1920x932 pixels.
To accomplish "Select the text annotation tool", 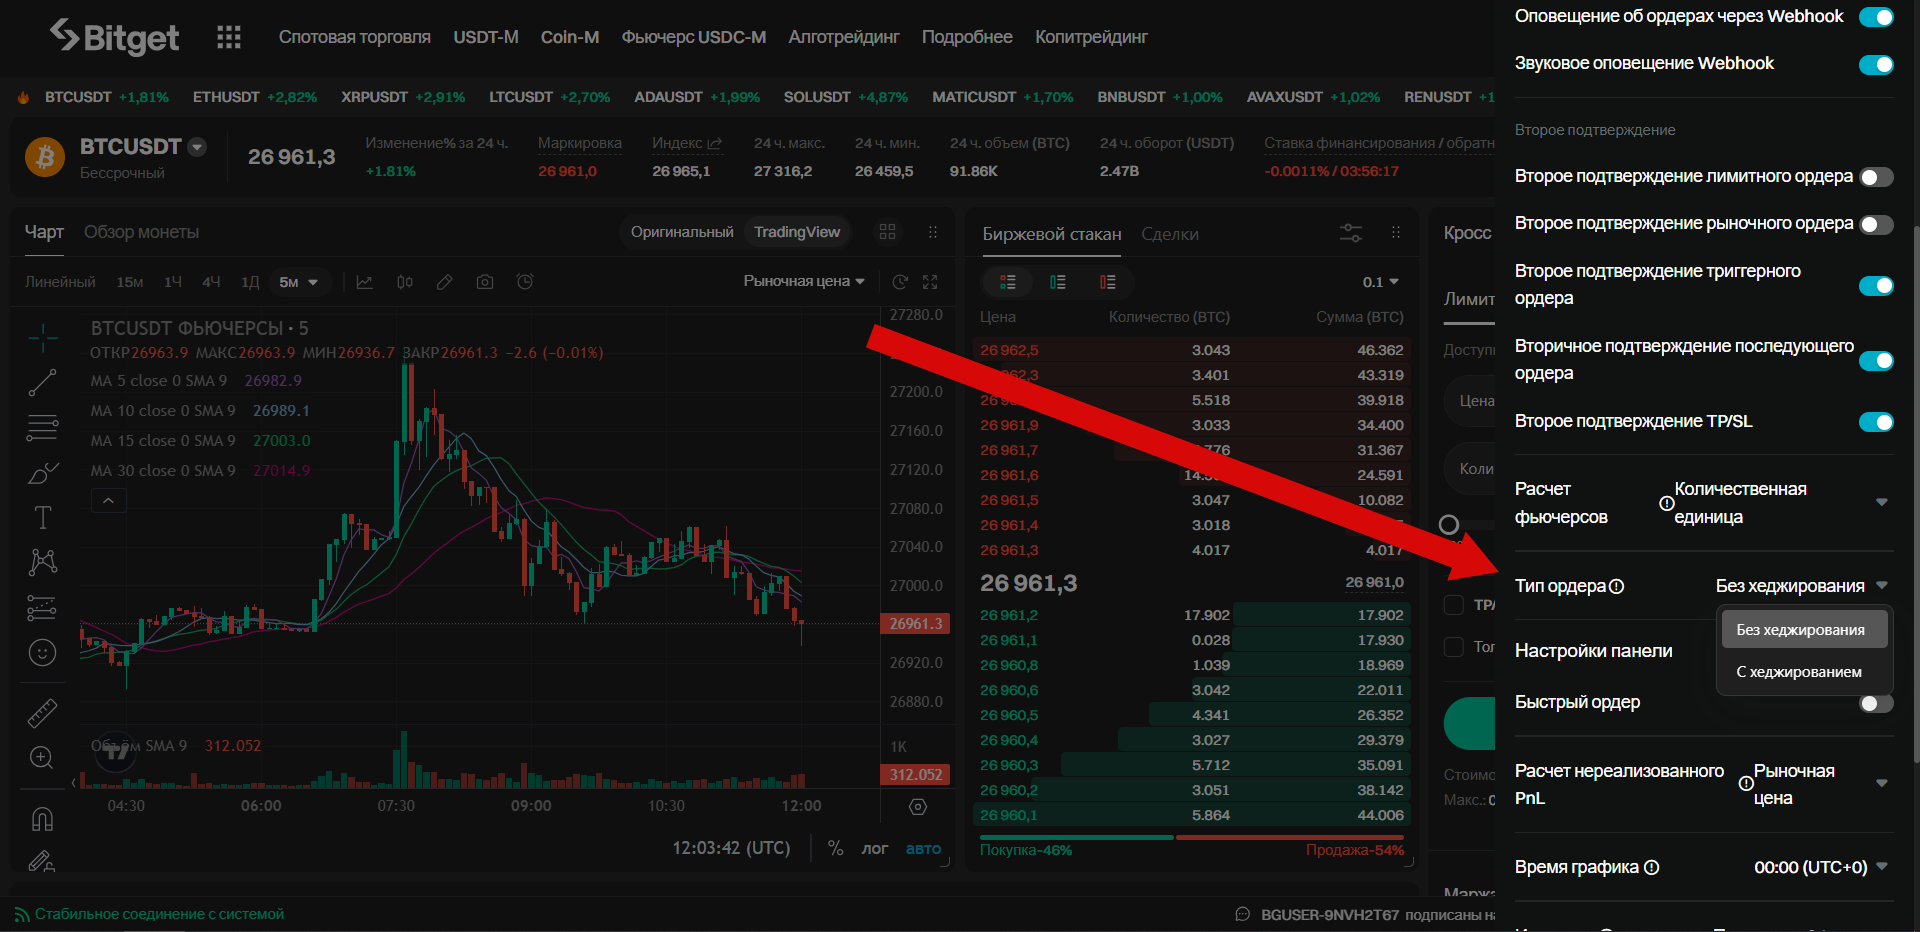I will (x=42, y=517).
